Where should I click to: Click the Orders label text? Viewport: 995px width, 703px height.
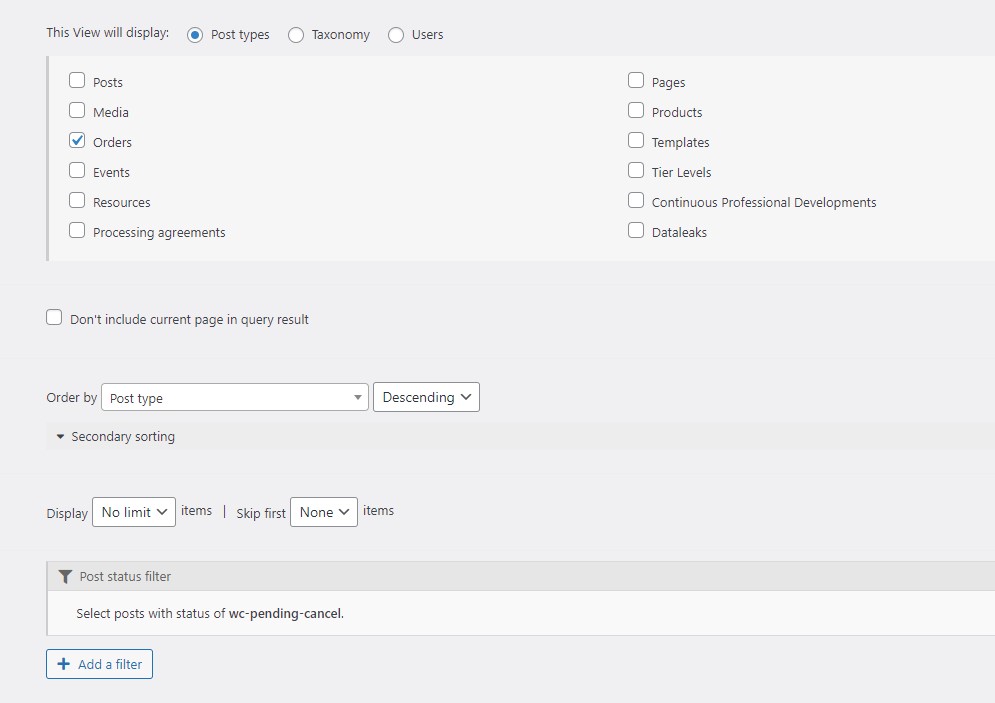pos(112,142)
